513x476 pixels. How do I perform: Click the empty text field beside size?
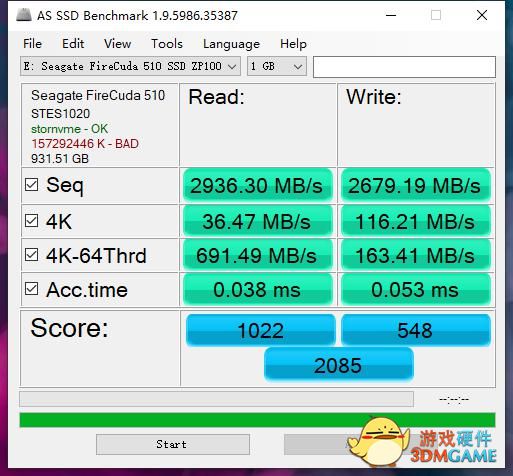pos(404,67)
